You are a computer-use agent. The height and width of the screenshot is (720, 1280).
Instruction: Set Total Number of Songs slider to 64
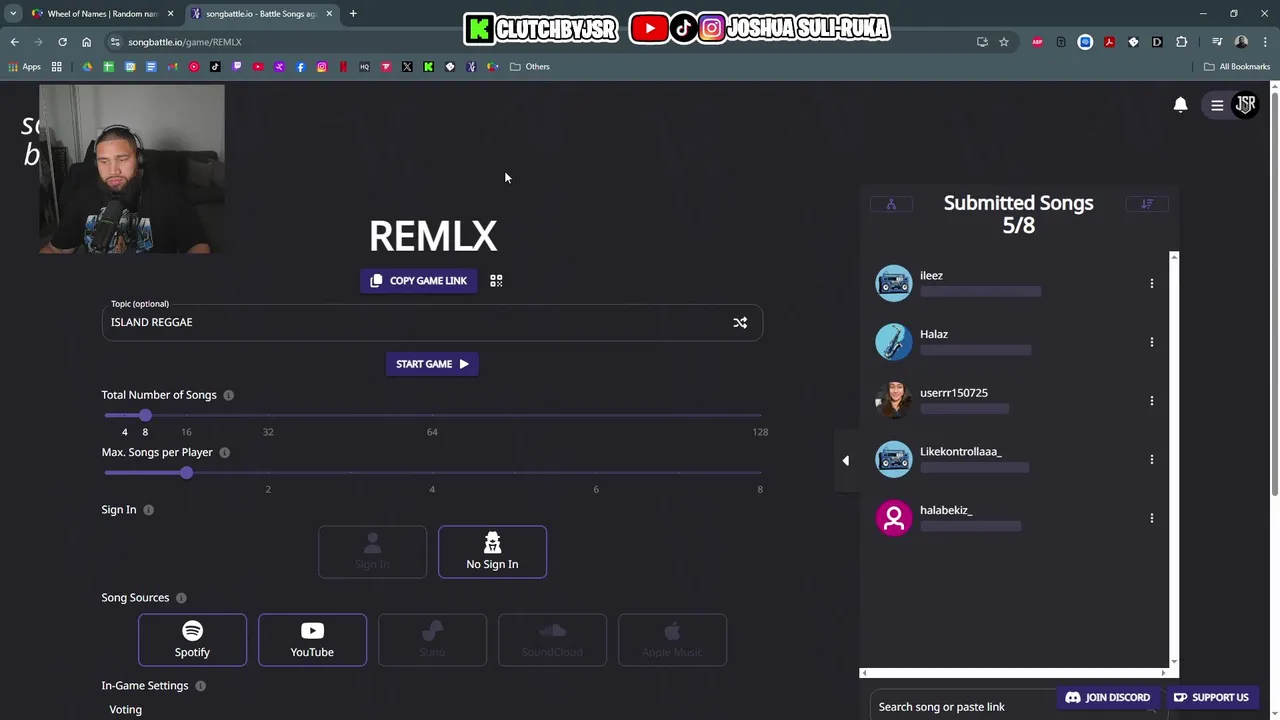432,415
